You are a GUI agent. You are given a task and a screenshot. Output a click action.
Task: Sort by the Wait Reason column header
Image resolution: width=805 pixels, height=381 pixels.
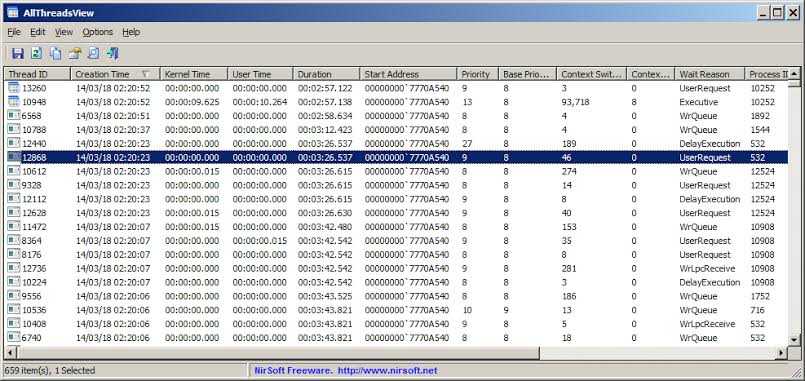click(x=711, y=74)
